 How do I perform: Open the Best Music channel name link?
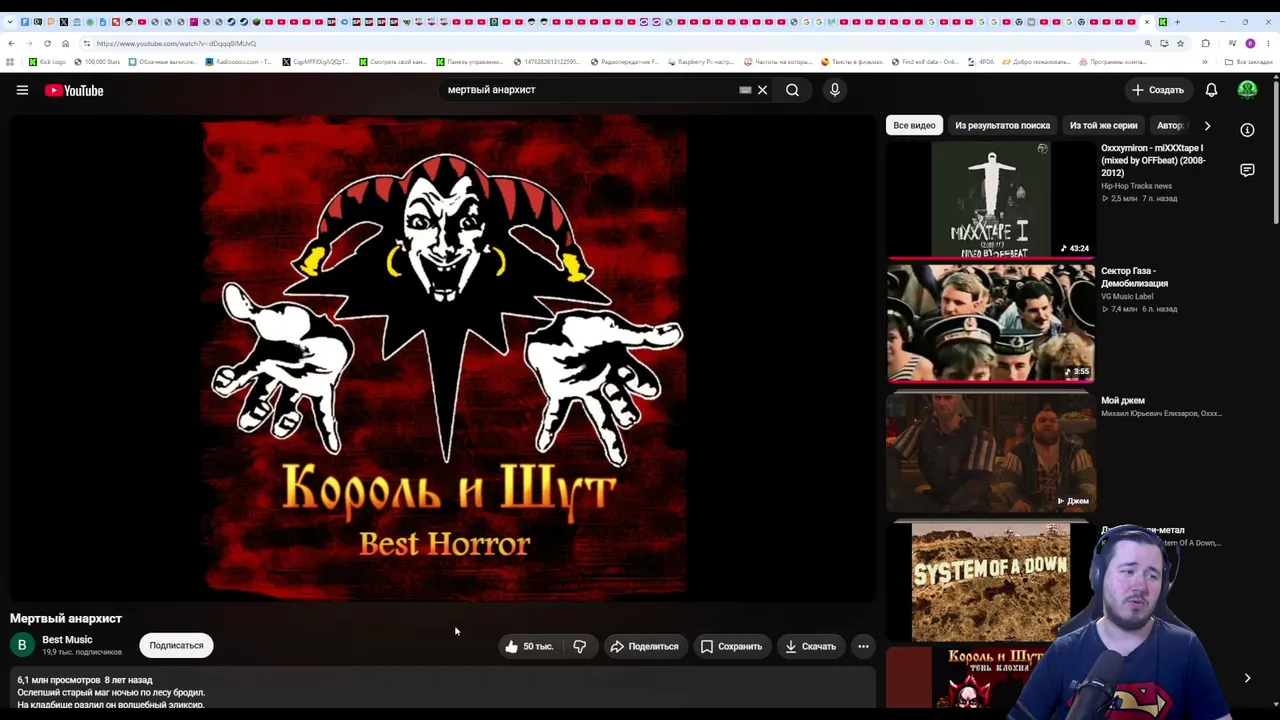67,640
